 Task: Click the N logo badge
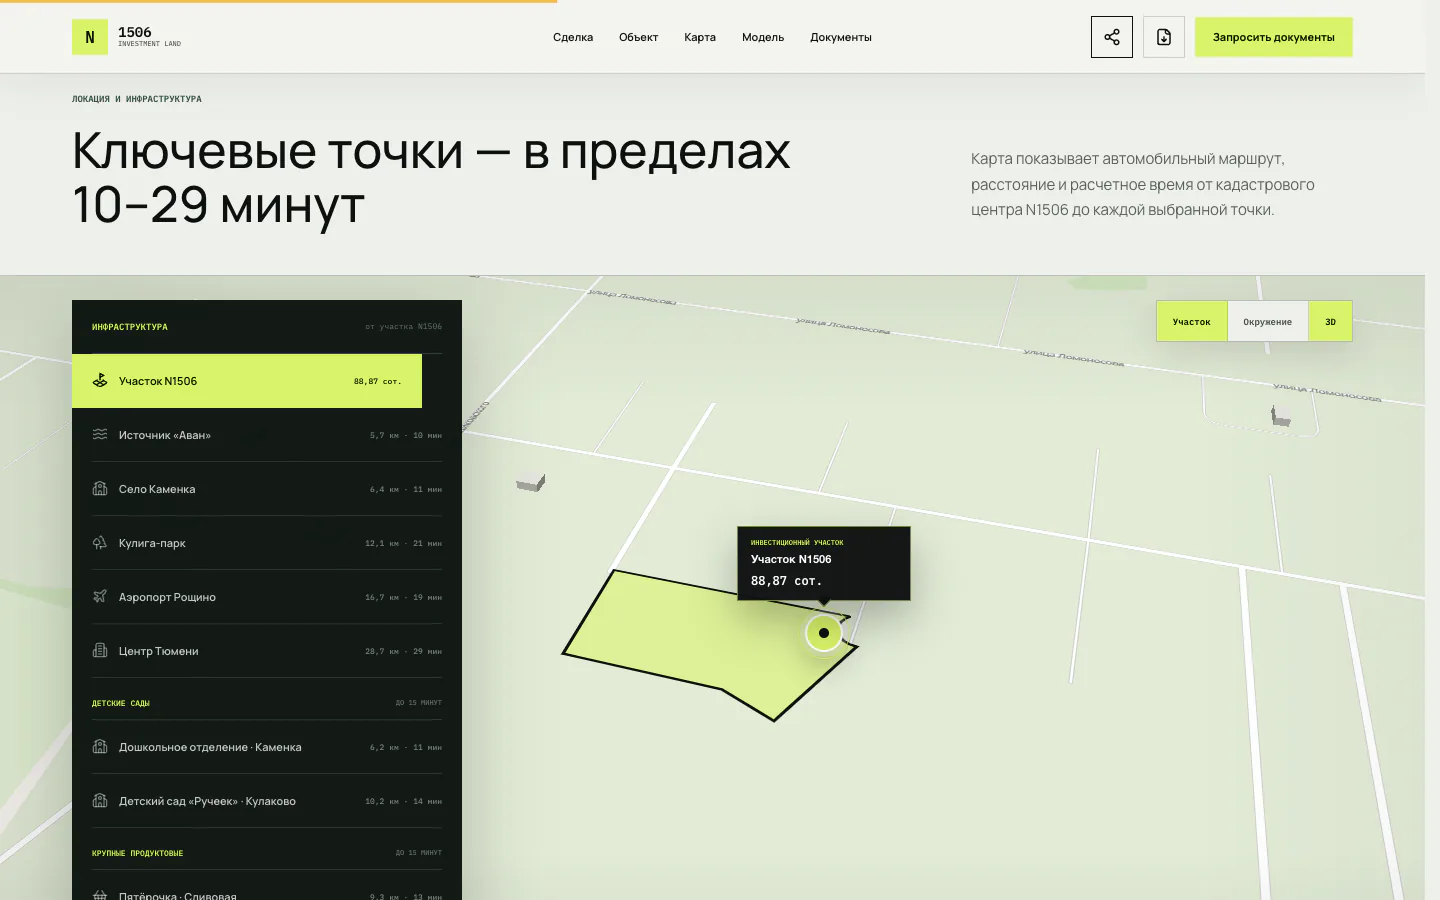[x=90, y=37]
